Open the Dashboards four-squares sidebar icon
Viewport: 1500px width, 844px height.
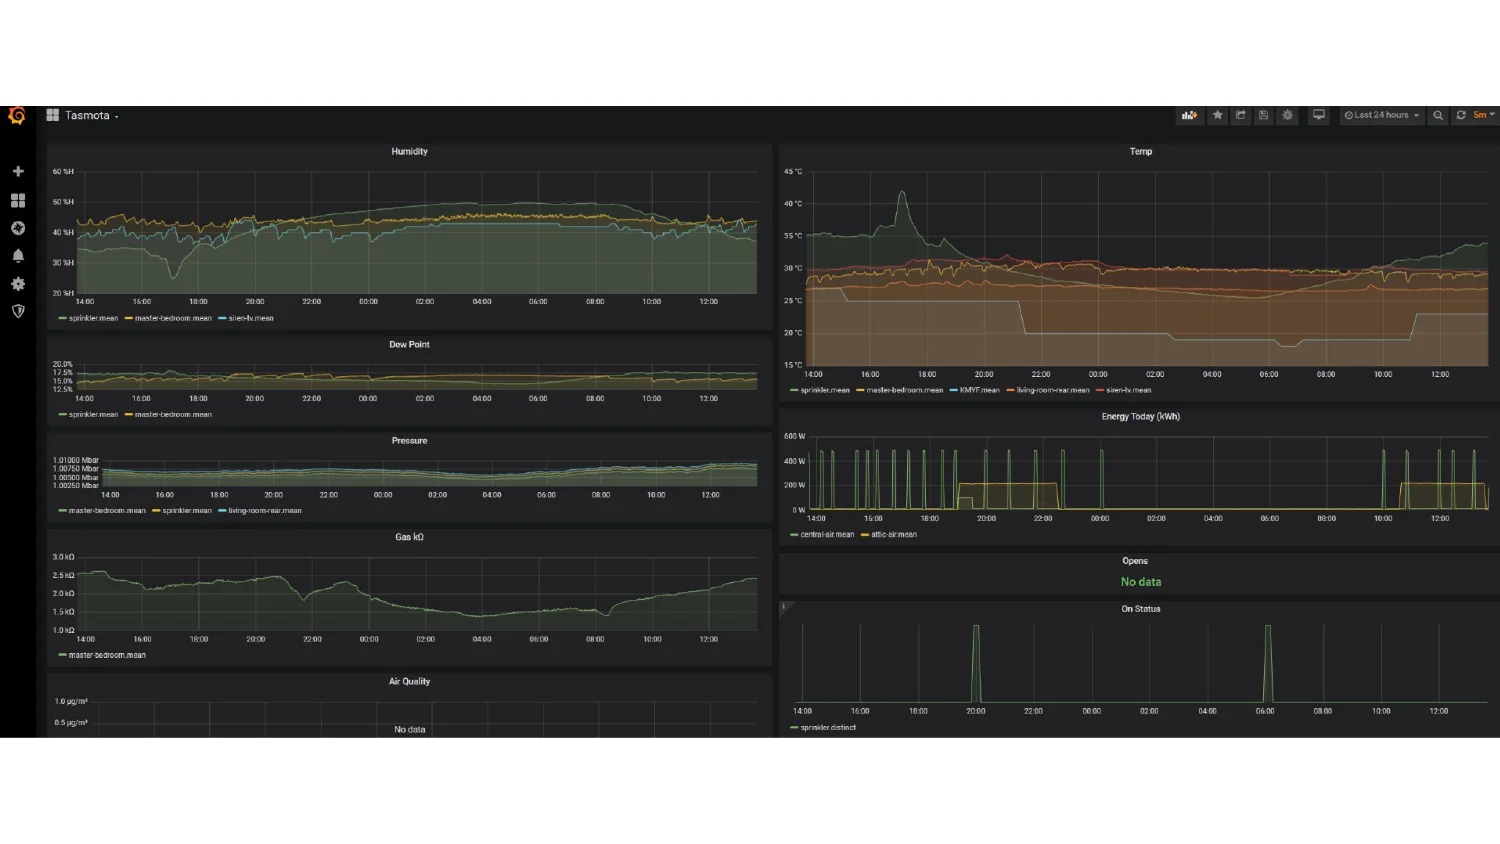18,200
